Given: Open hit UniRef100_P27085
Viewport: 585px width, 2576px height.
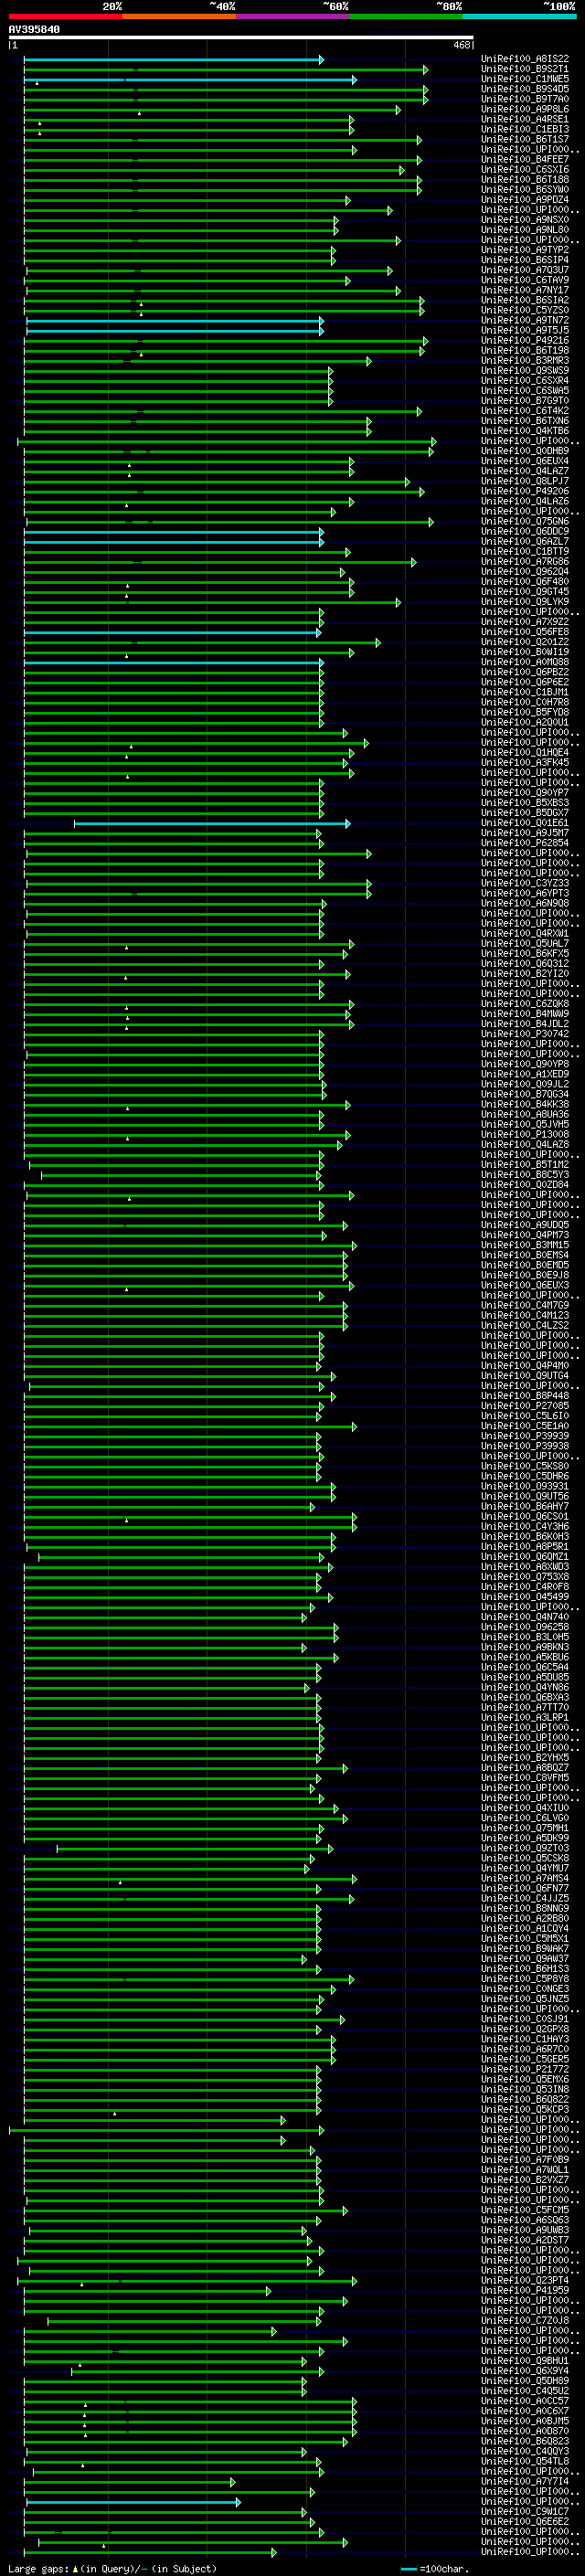Looking at the screenshot, I should (525, 1405).
